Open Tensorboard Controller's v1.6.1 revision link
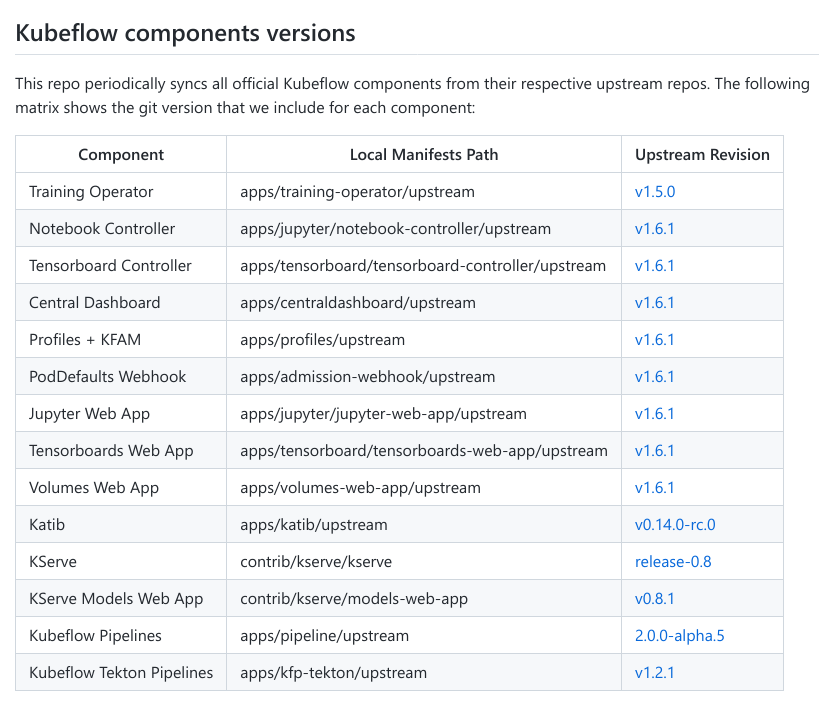Screen dimensions: 819x708 tap(654, 265)
